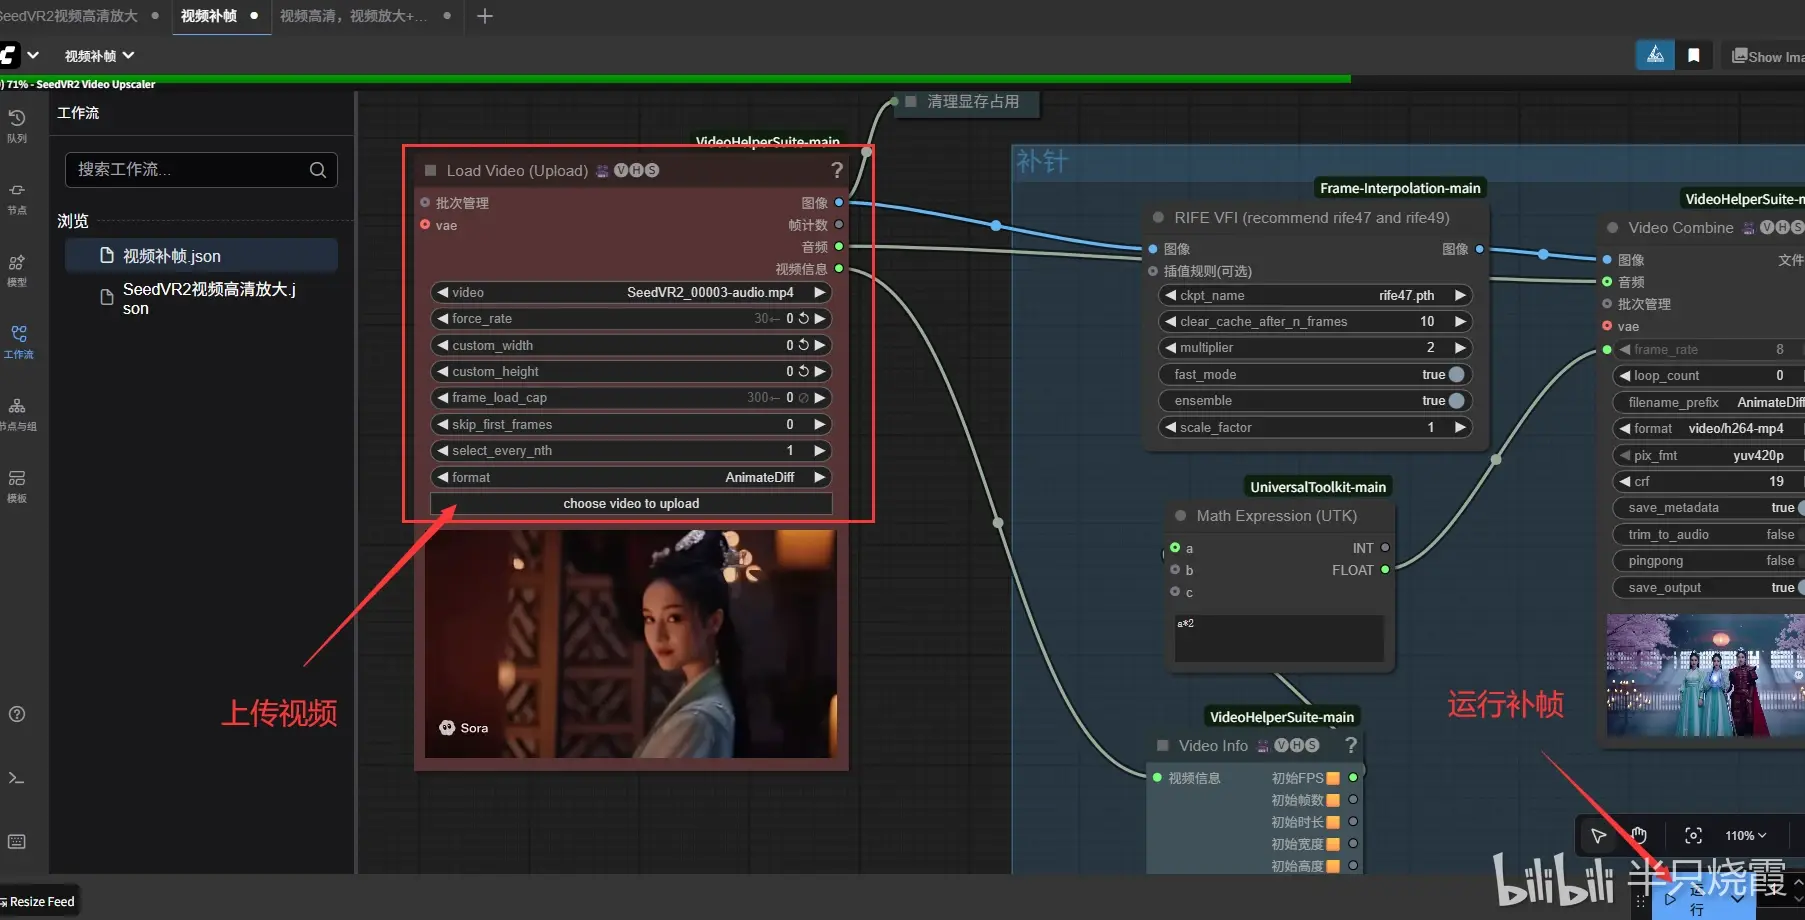Screen dimensions: 1805x920
Task: Click the a*2 expression text box
Action: [x=1279, y=638]
